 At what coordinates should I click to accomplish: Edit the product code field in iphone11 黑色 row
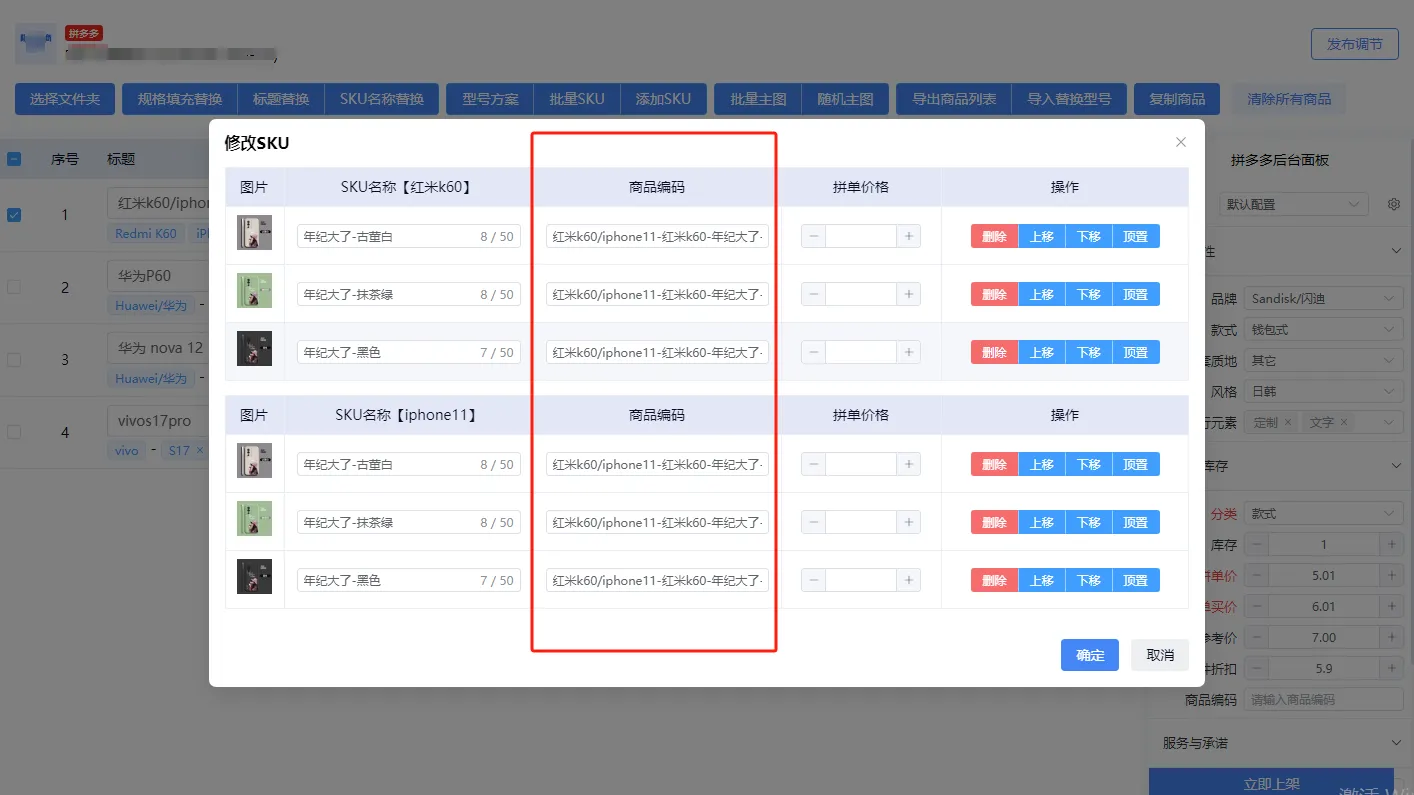(657, 580)
